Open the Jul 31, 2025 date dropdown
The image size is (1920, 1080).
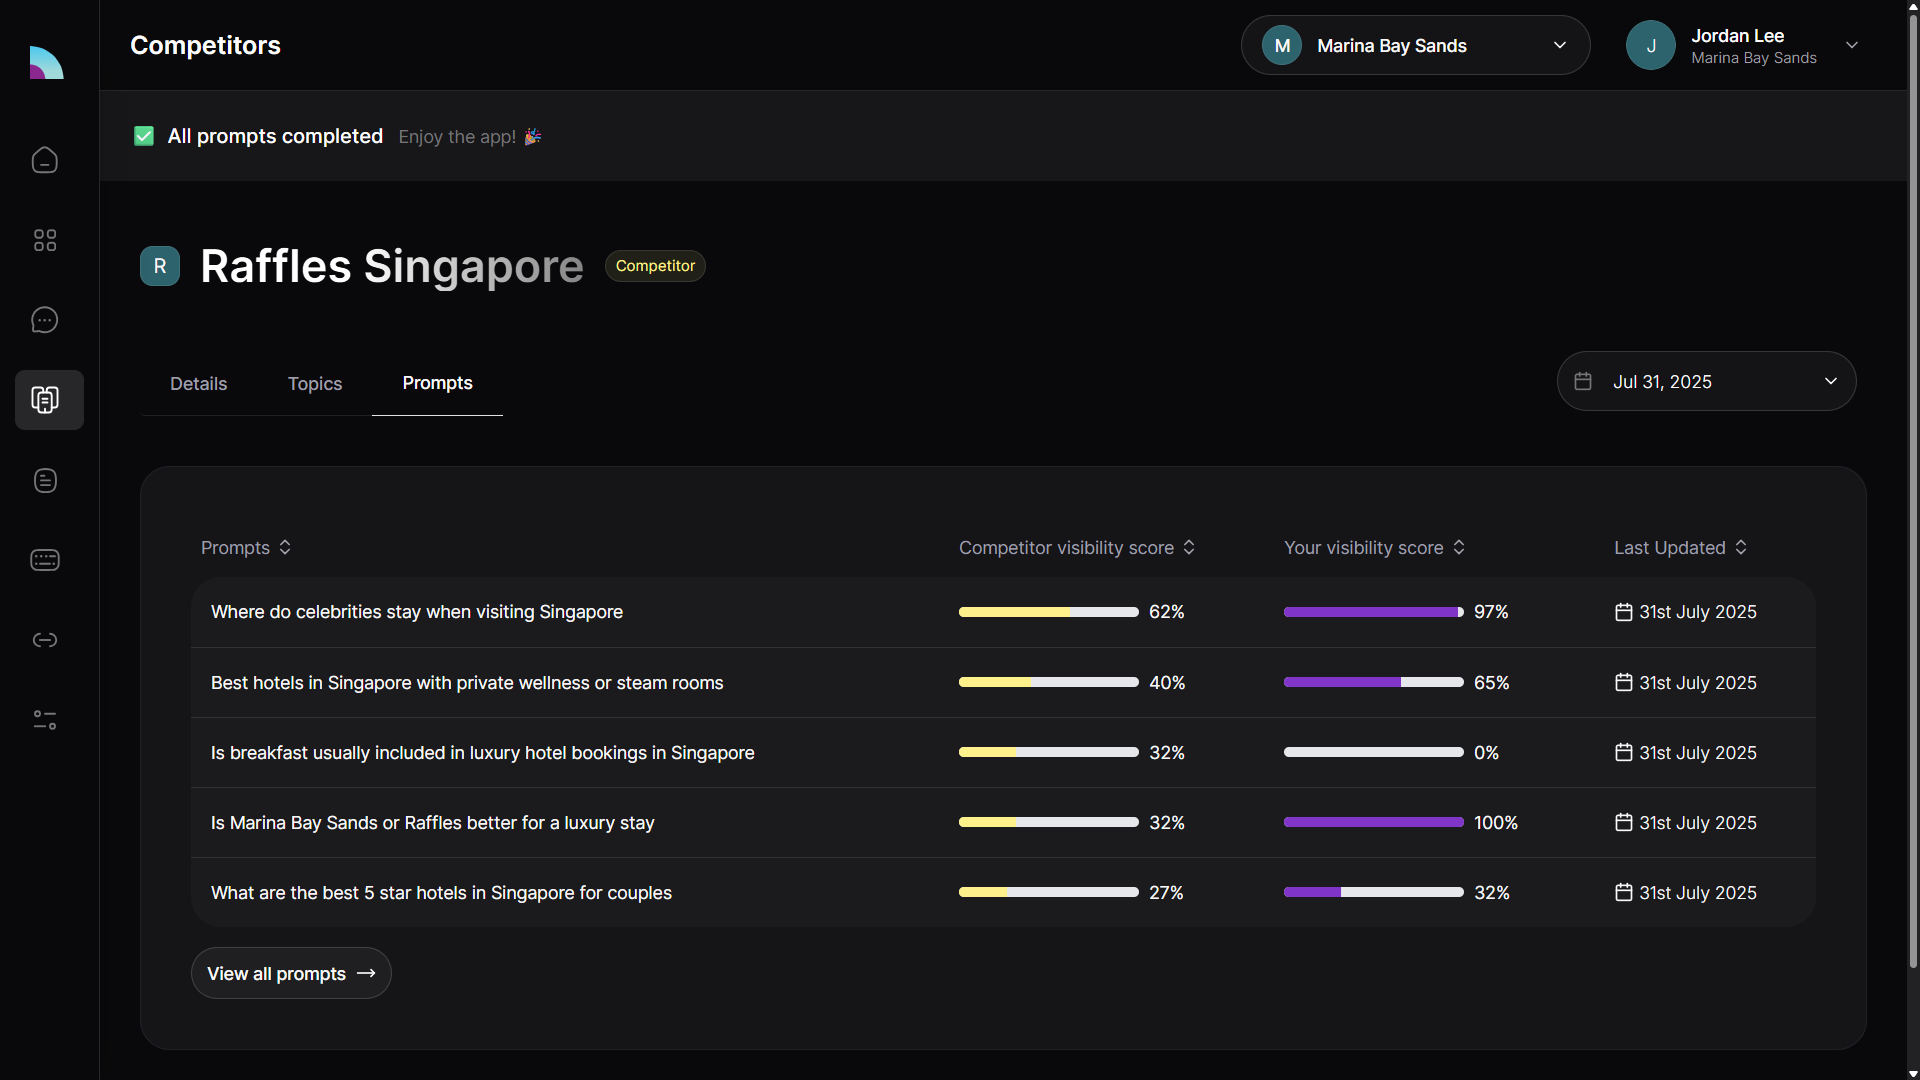point(1706,381)
